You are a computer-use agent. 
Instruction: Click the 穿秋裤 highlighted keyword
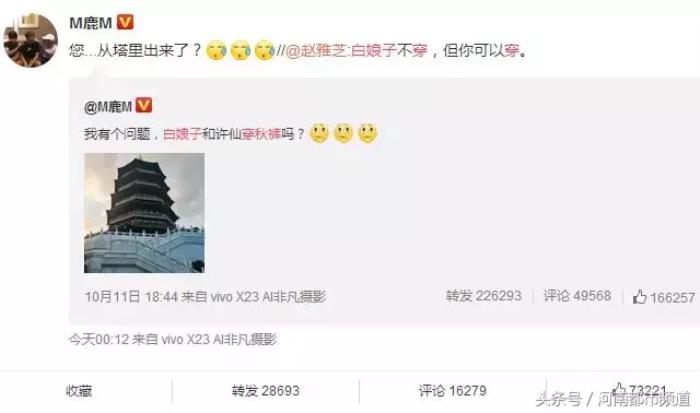(x=261, y=133)
